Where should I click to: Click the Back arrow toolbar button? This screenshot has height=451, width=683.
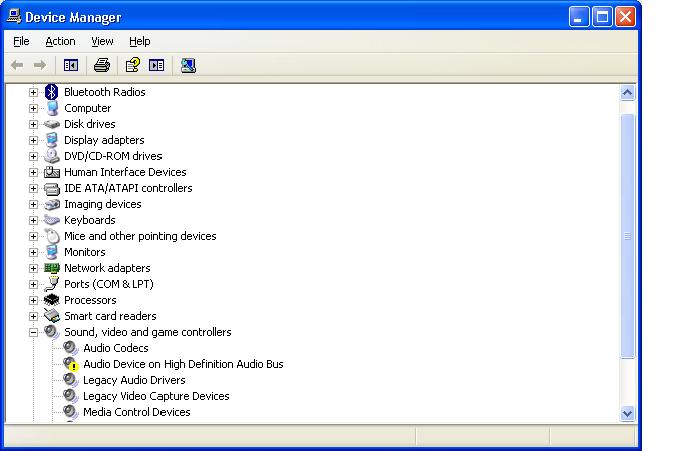[17, 65]
